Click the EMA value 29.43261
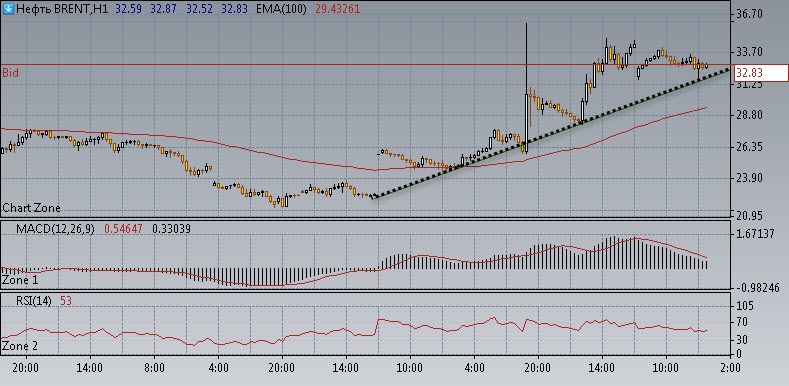This screenshot has width=789, height=386. point(337,9)
